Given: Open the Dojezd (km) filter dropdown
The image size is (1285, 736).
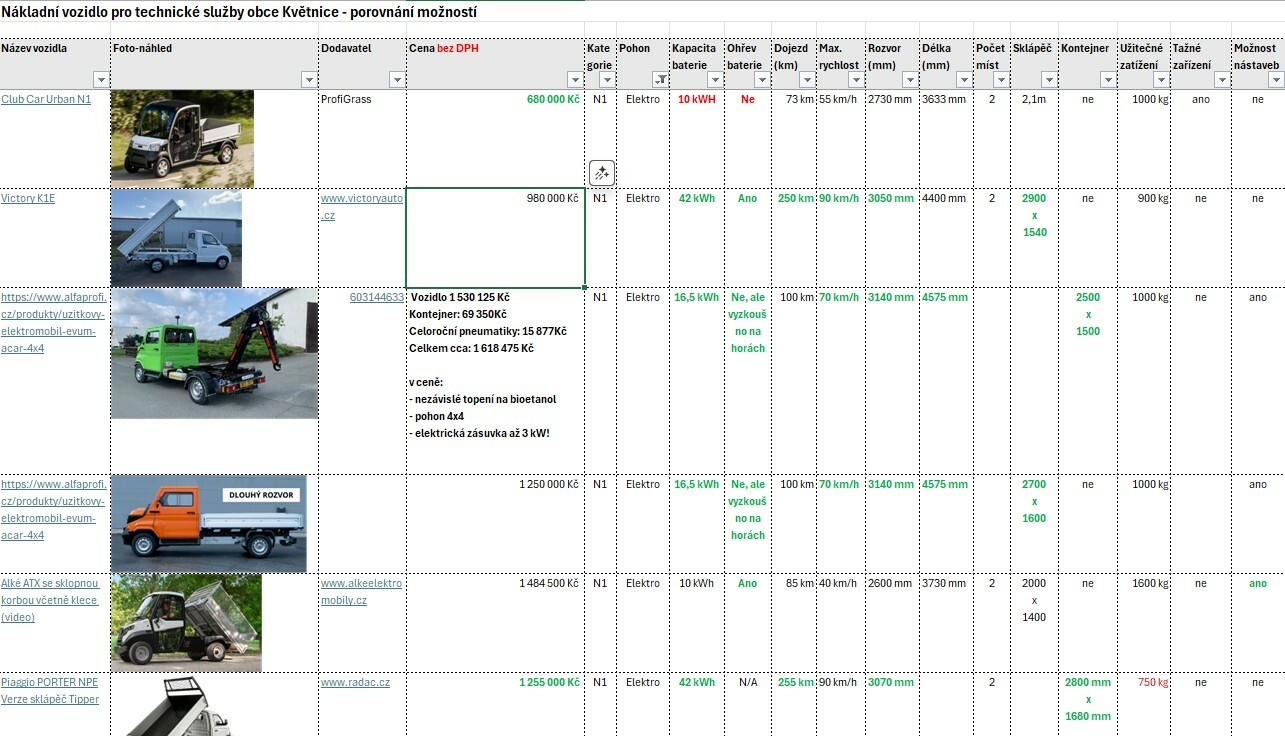Looking at the screenshot, I should 805,80.
